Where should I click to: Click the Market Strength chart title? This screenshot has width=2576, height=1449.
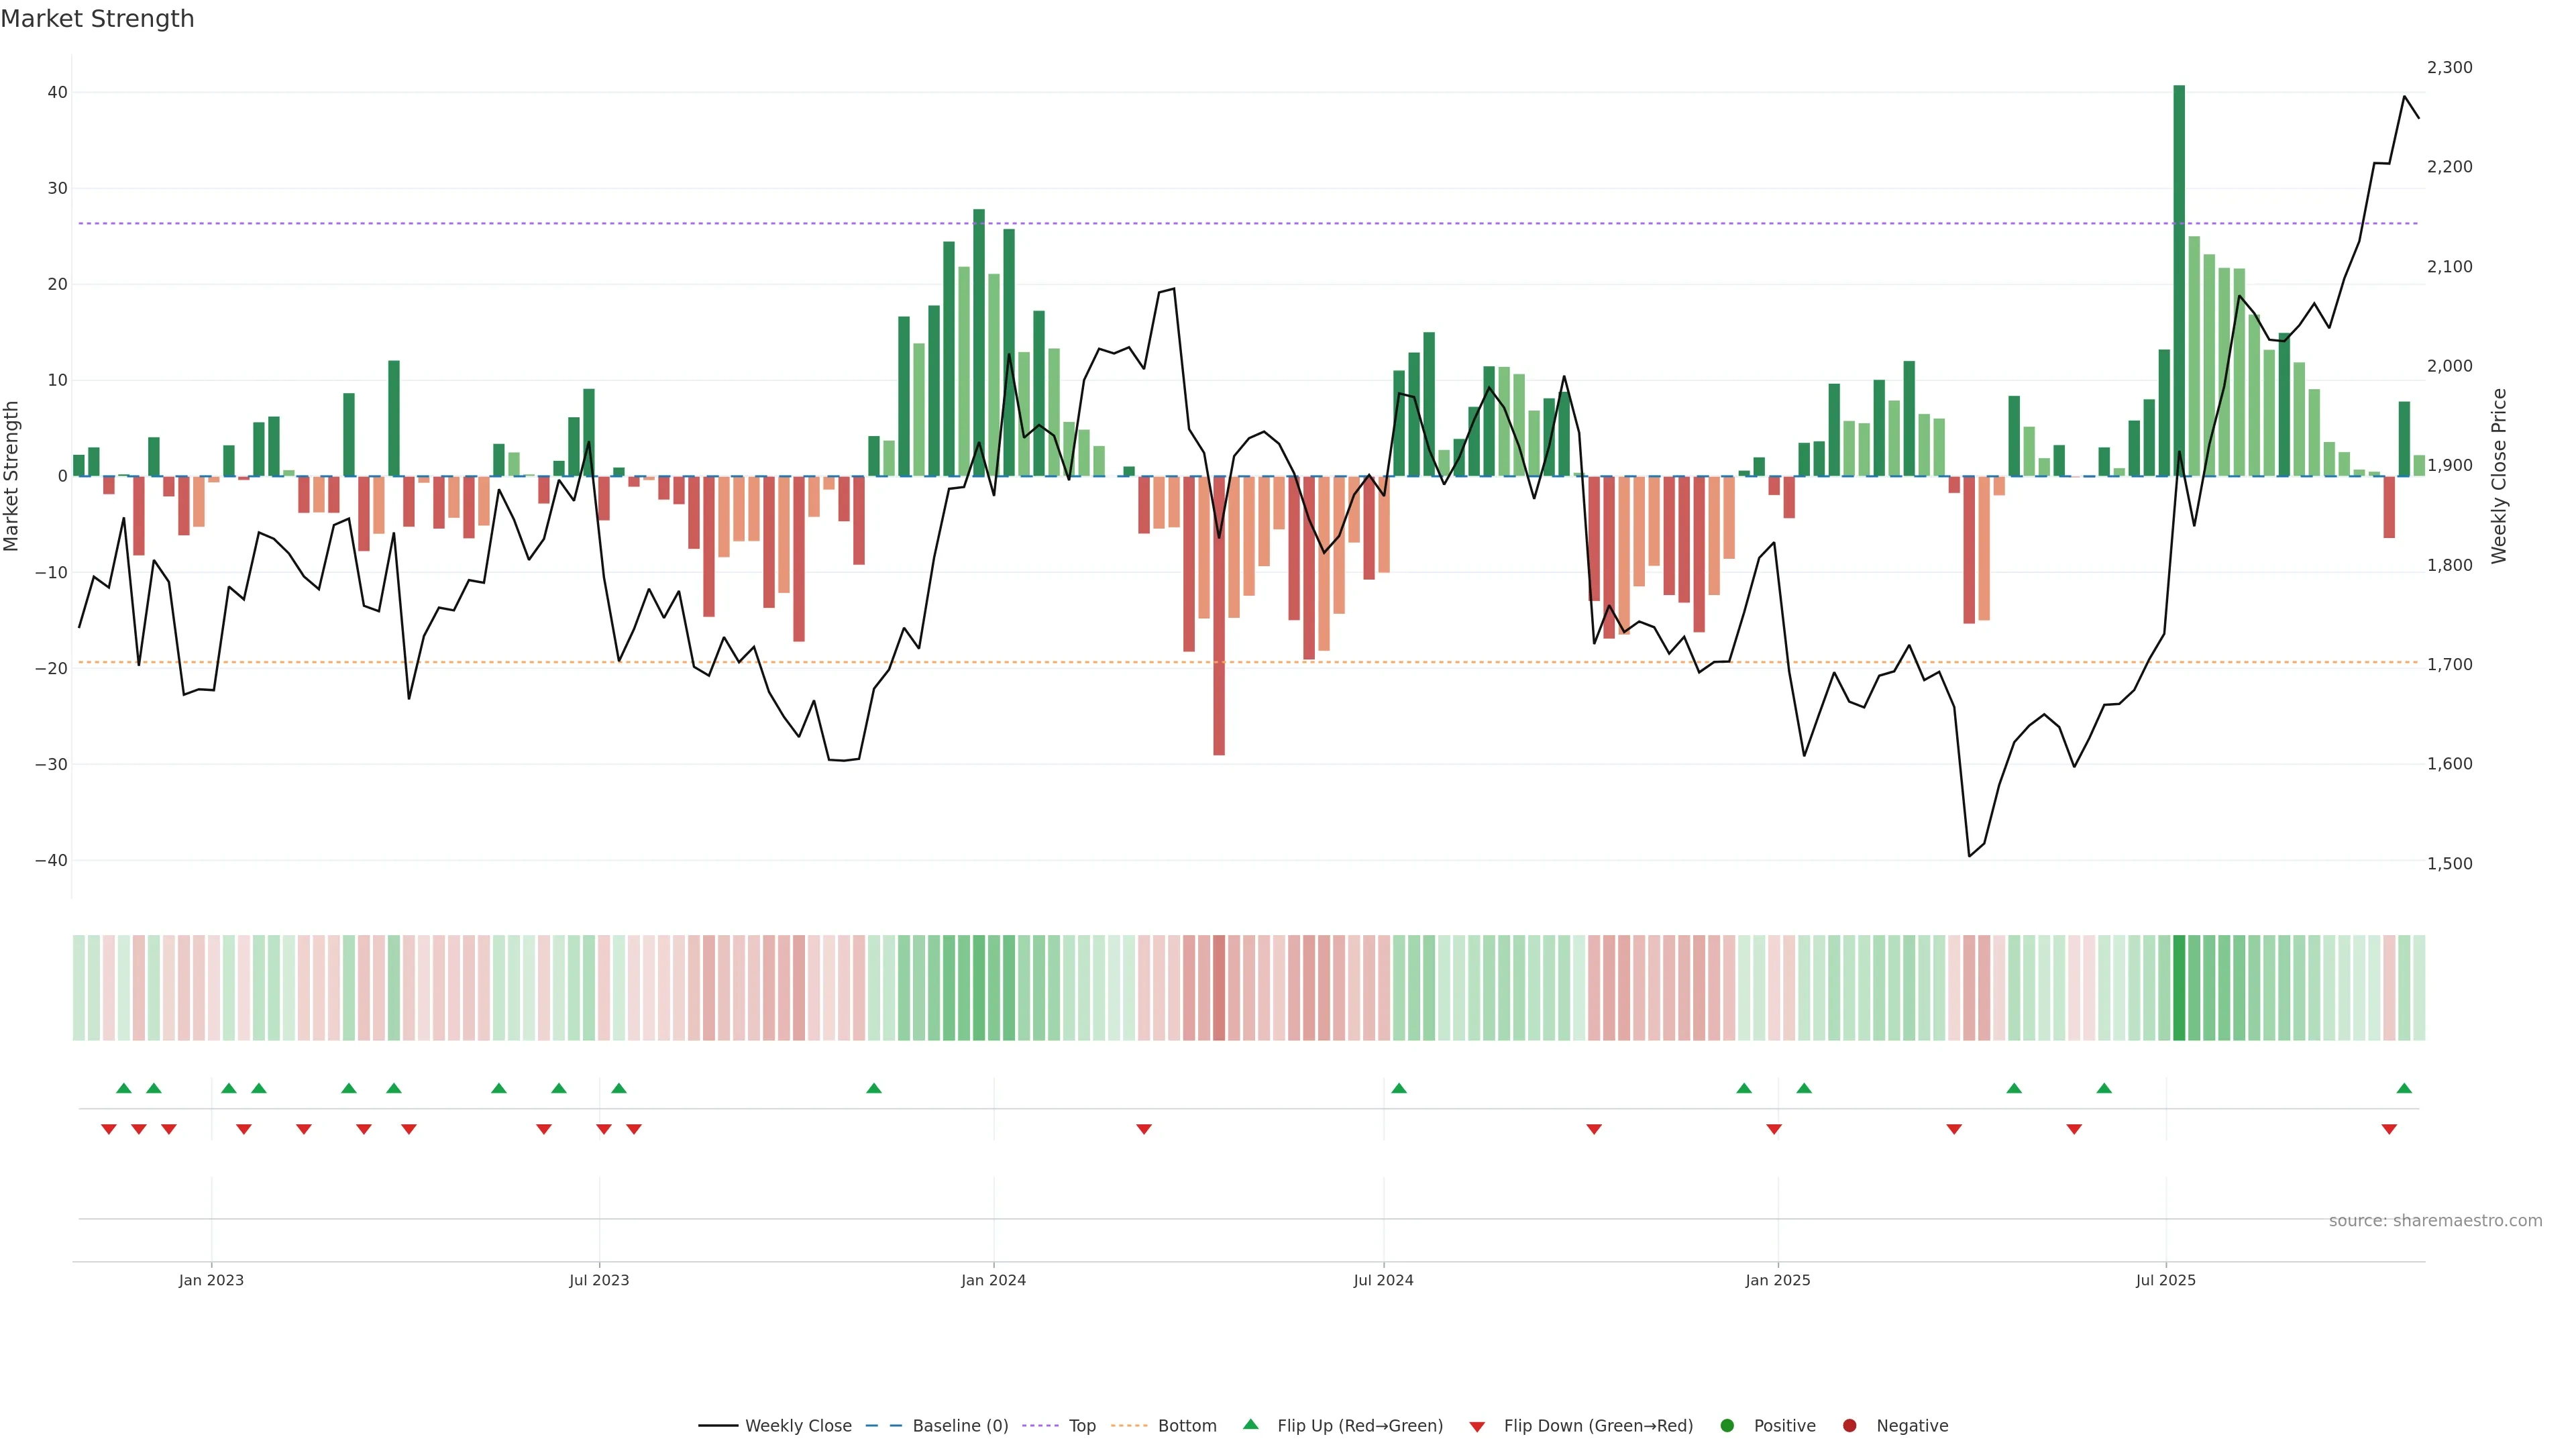click(x=97, y=19)
